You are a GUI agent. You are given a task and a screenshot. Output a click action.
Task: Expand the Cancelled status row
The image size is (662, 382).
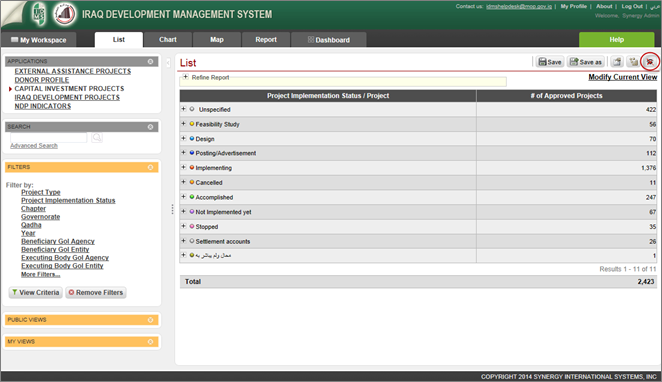tap(183, 182)
